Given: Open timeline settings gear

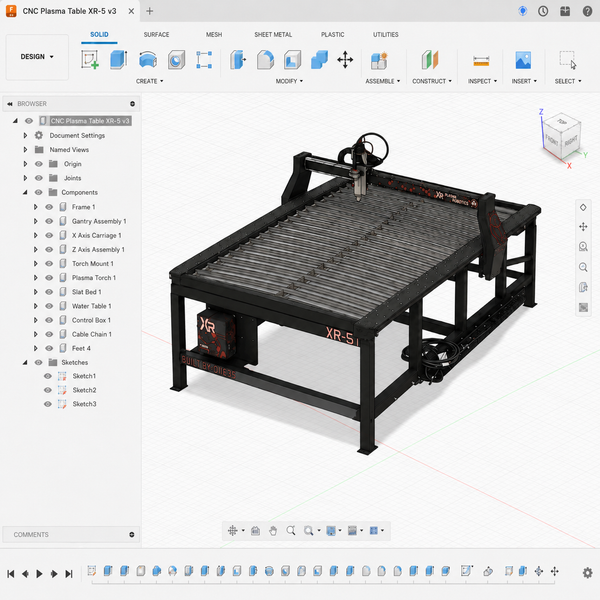Looking at the screenshot, I should pos(588,573).
